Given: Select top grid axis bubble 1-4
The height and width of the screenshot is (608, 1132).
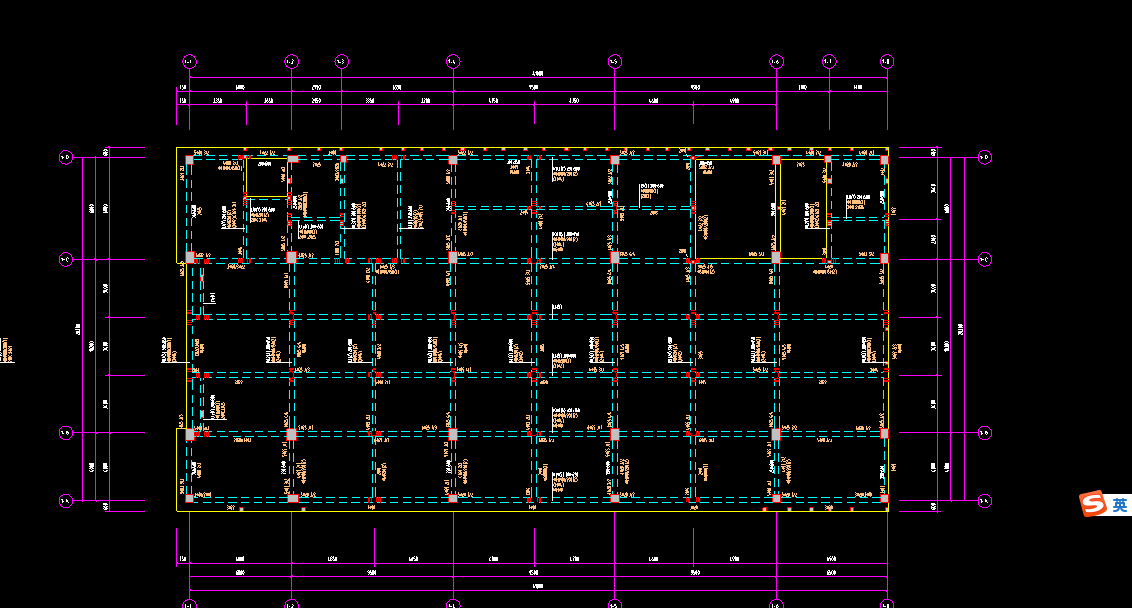Looking at the screenshot, I should (x=453, y=61).
